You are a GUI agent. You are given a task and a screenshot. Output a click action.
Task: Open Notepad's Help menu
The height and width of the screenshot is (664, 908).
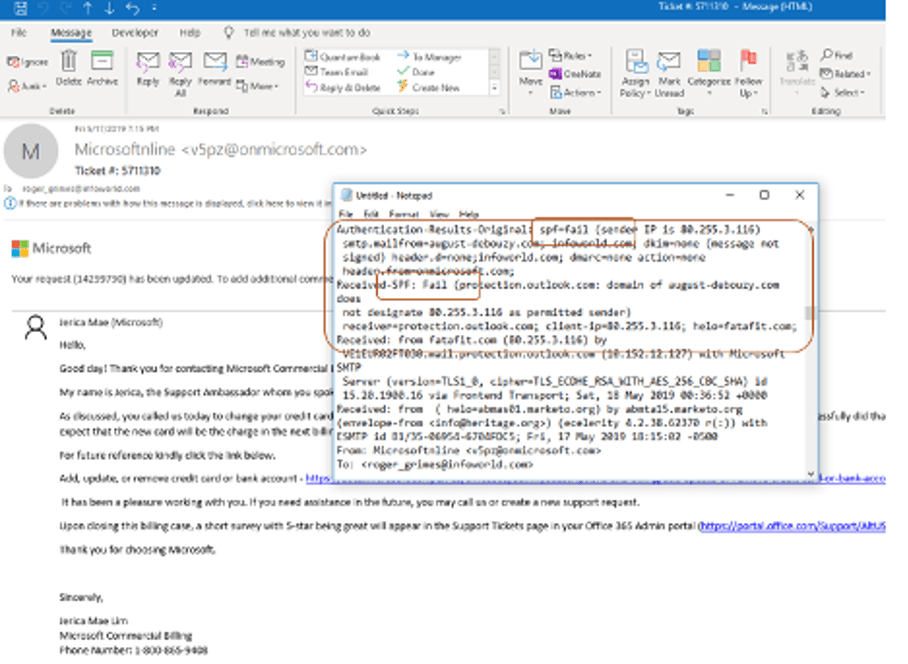[x=469, y=214]
